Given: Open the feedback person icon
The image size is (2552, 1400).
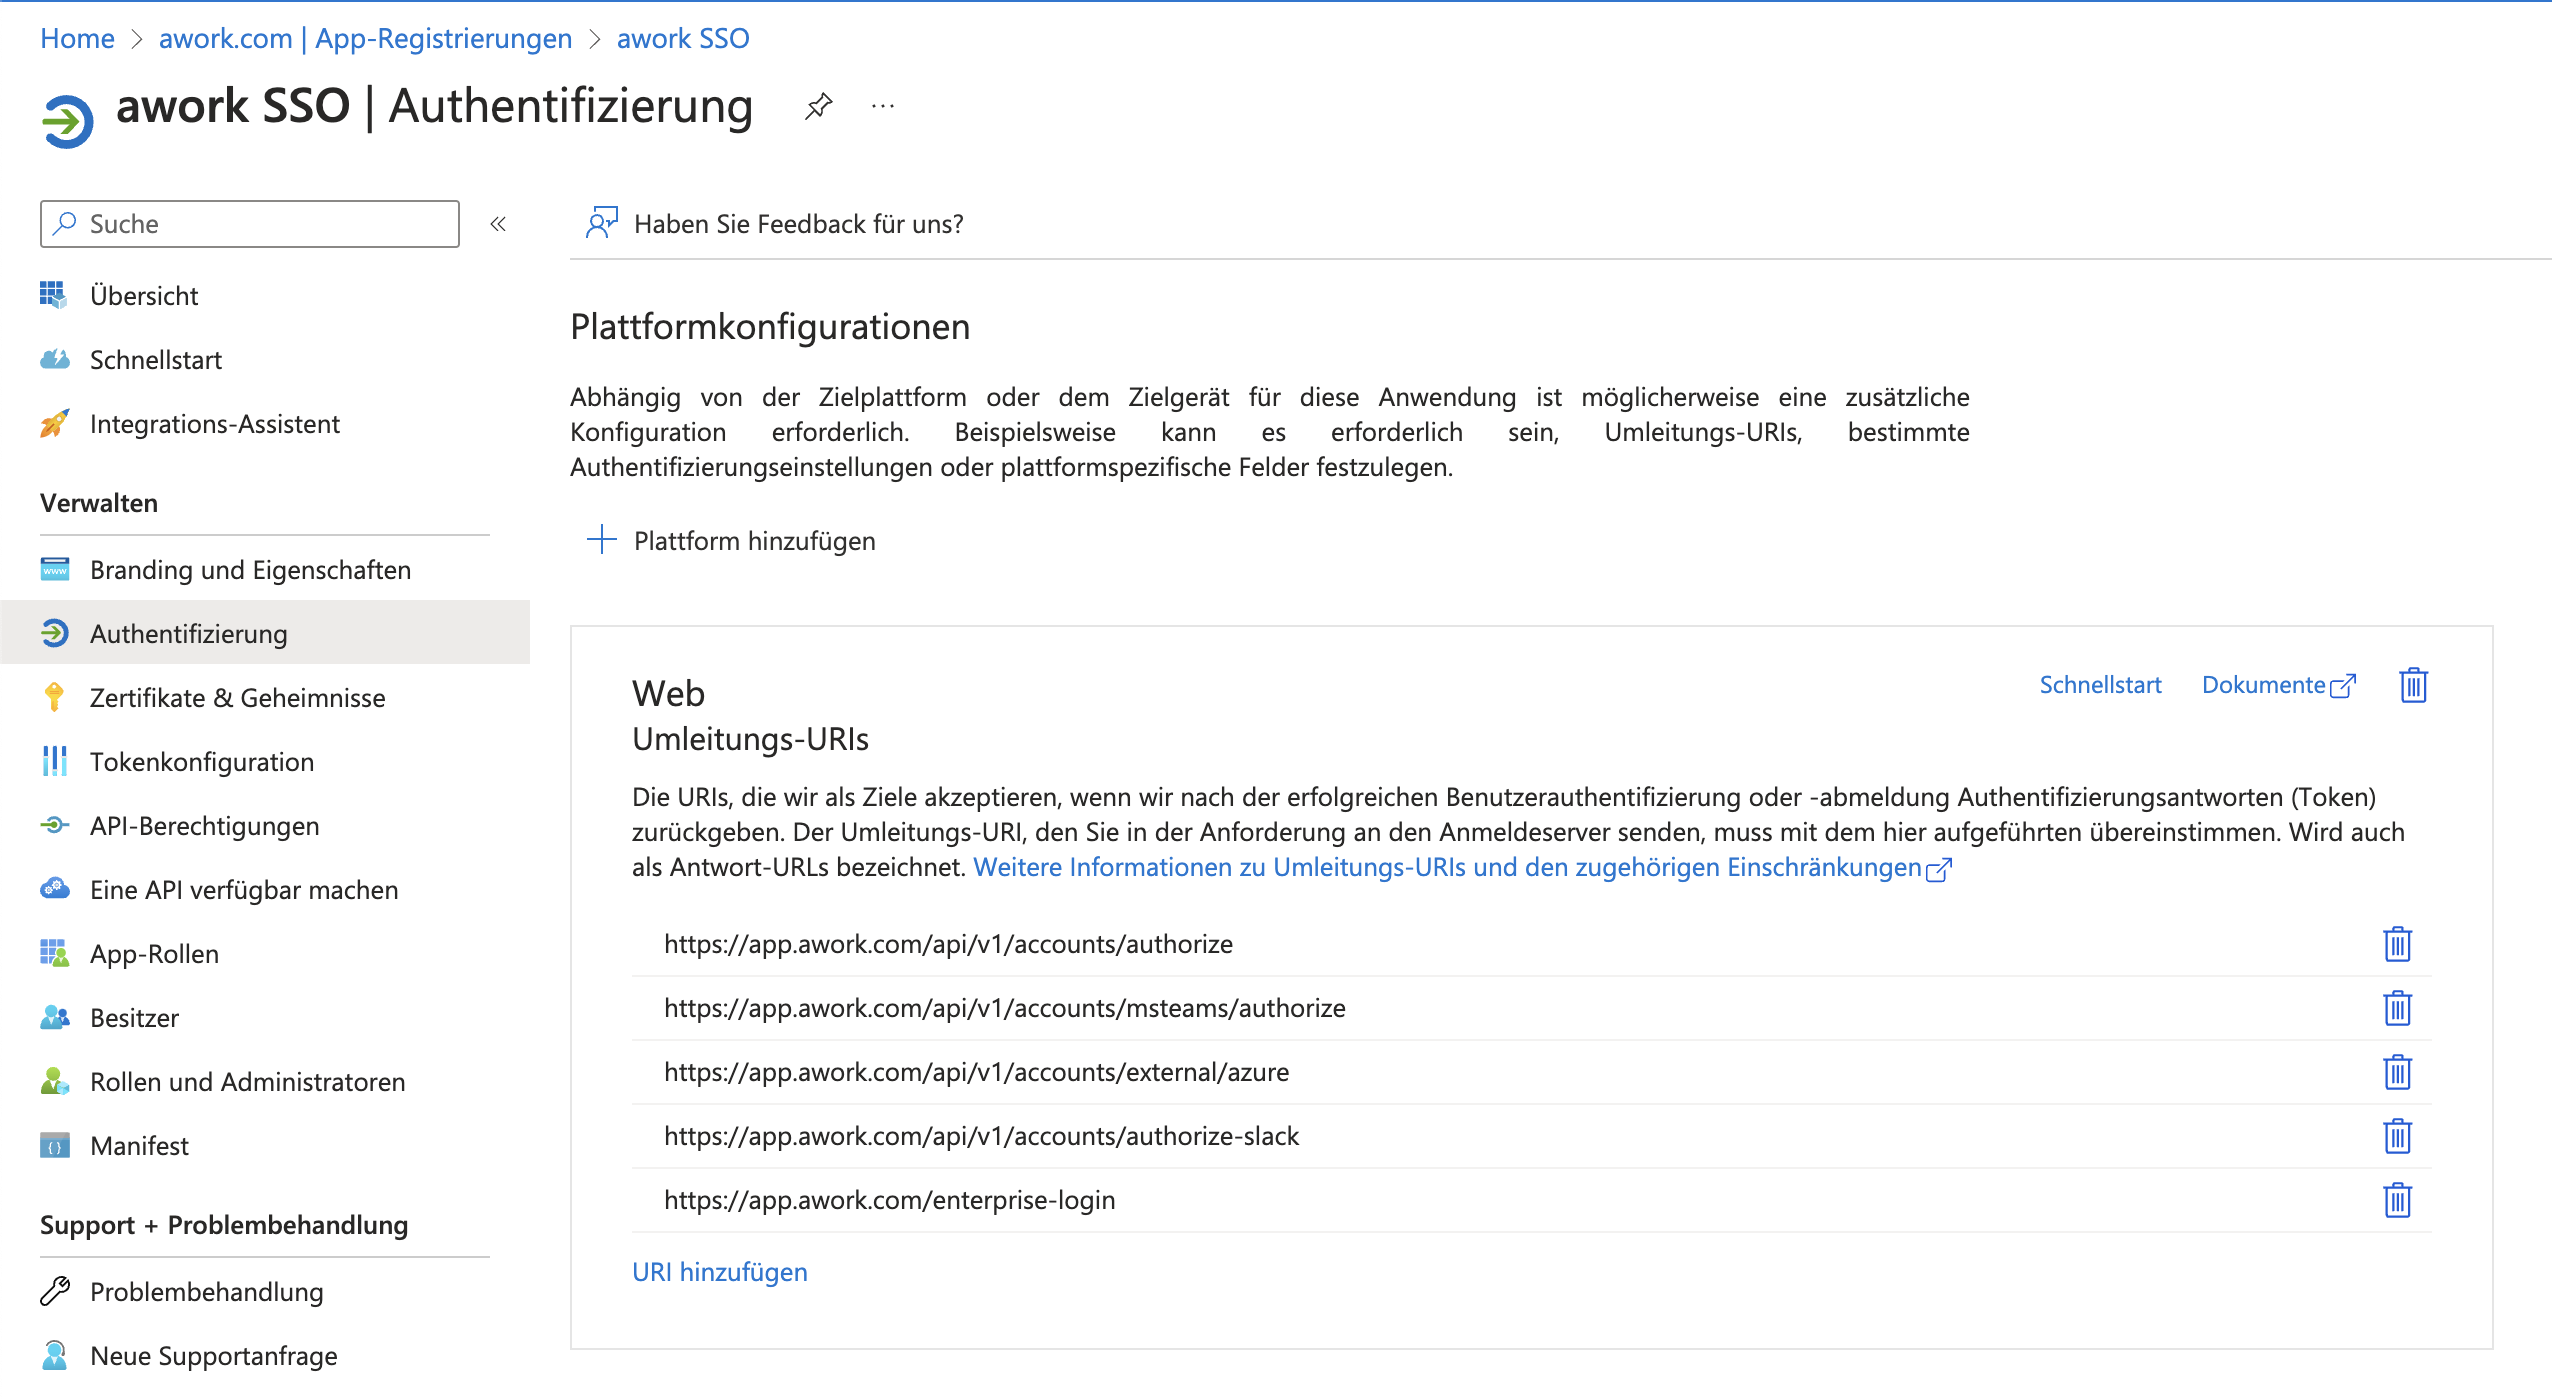Looking at the screenshot, I should 601,223.
